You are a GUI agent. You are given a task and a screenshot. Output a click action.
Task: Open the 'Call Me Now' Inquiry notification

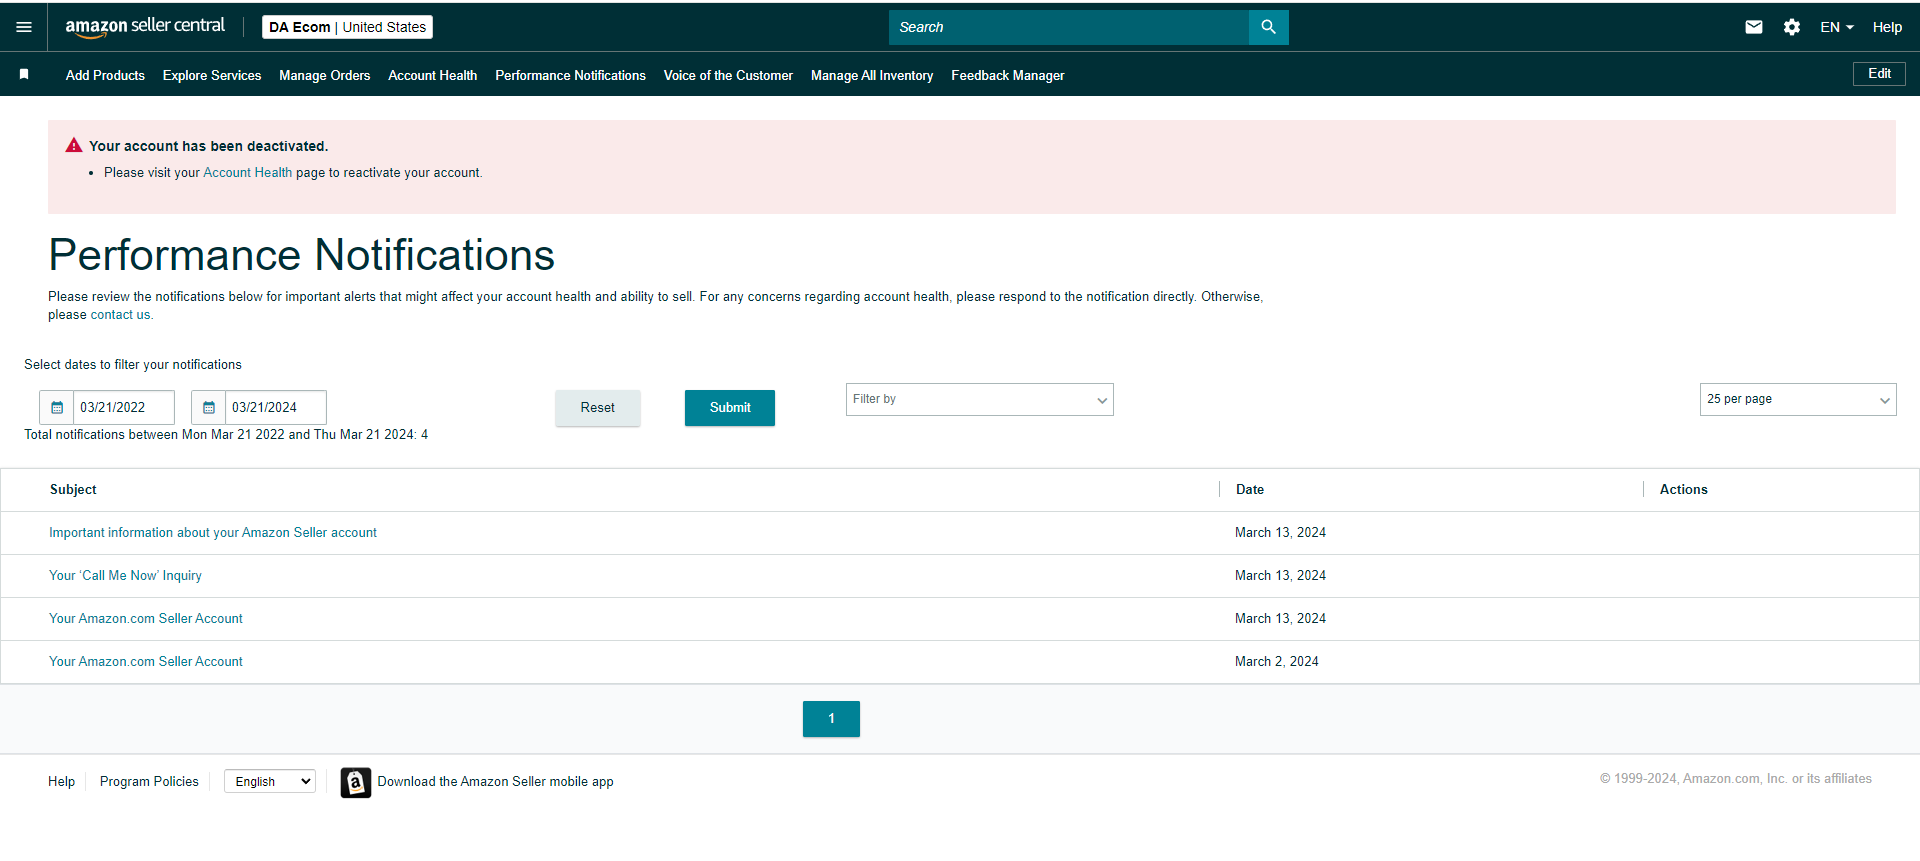125,576
